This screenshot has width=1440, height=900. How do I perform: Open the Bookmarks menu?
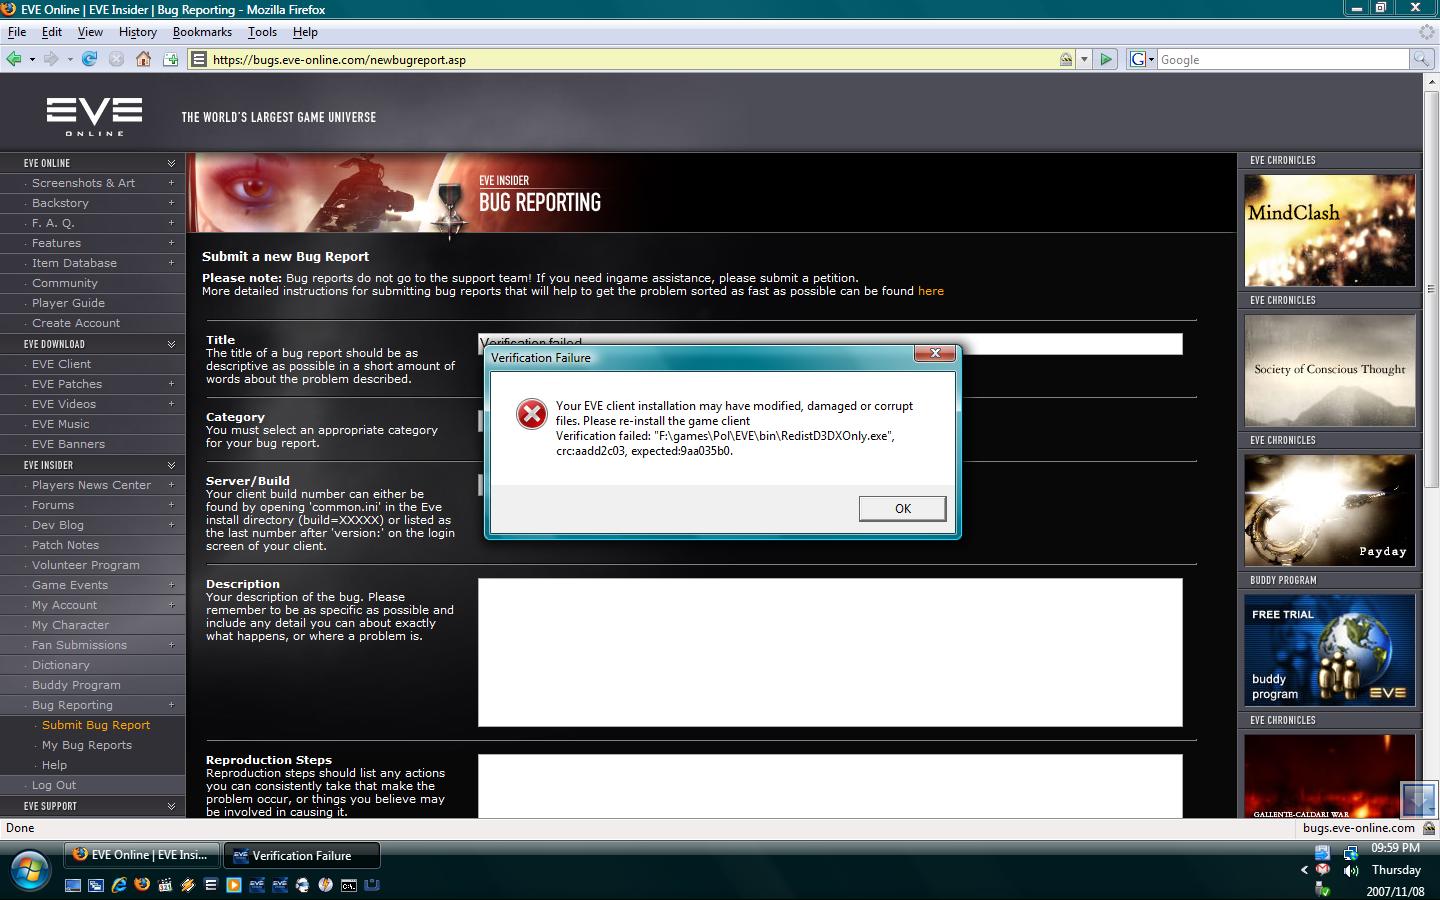click(x=202, y=32)
